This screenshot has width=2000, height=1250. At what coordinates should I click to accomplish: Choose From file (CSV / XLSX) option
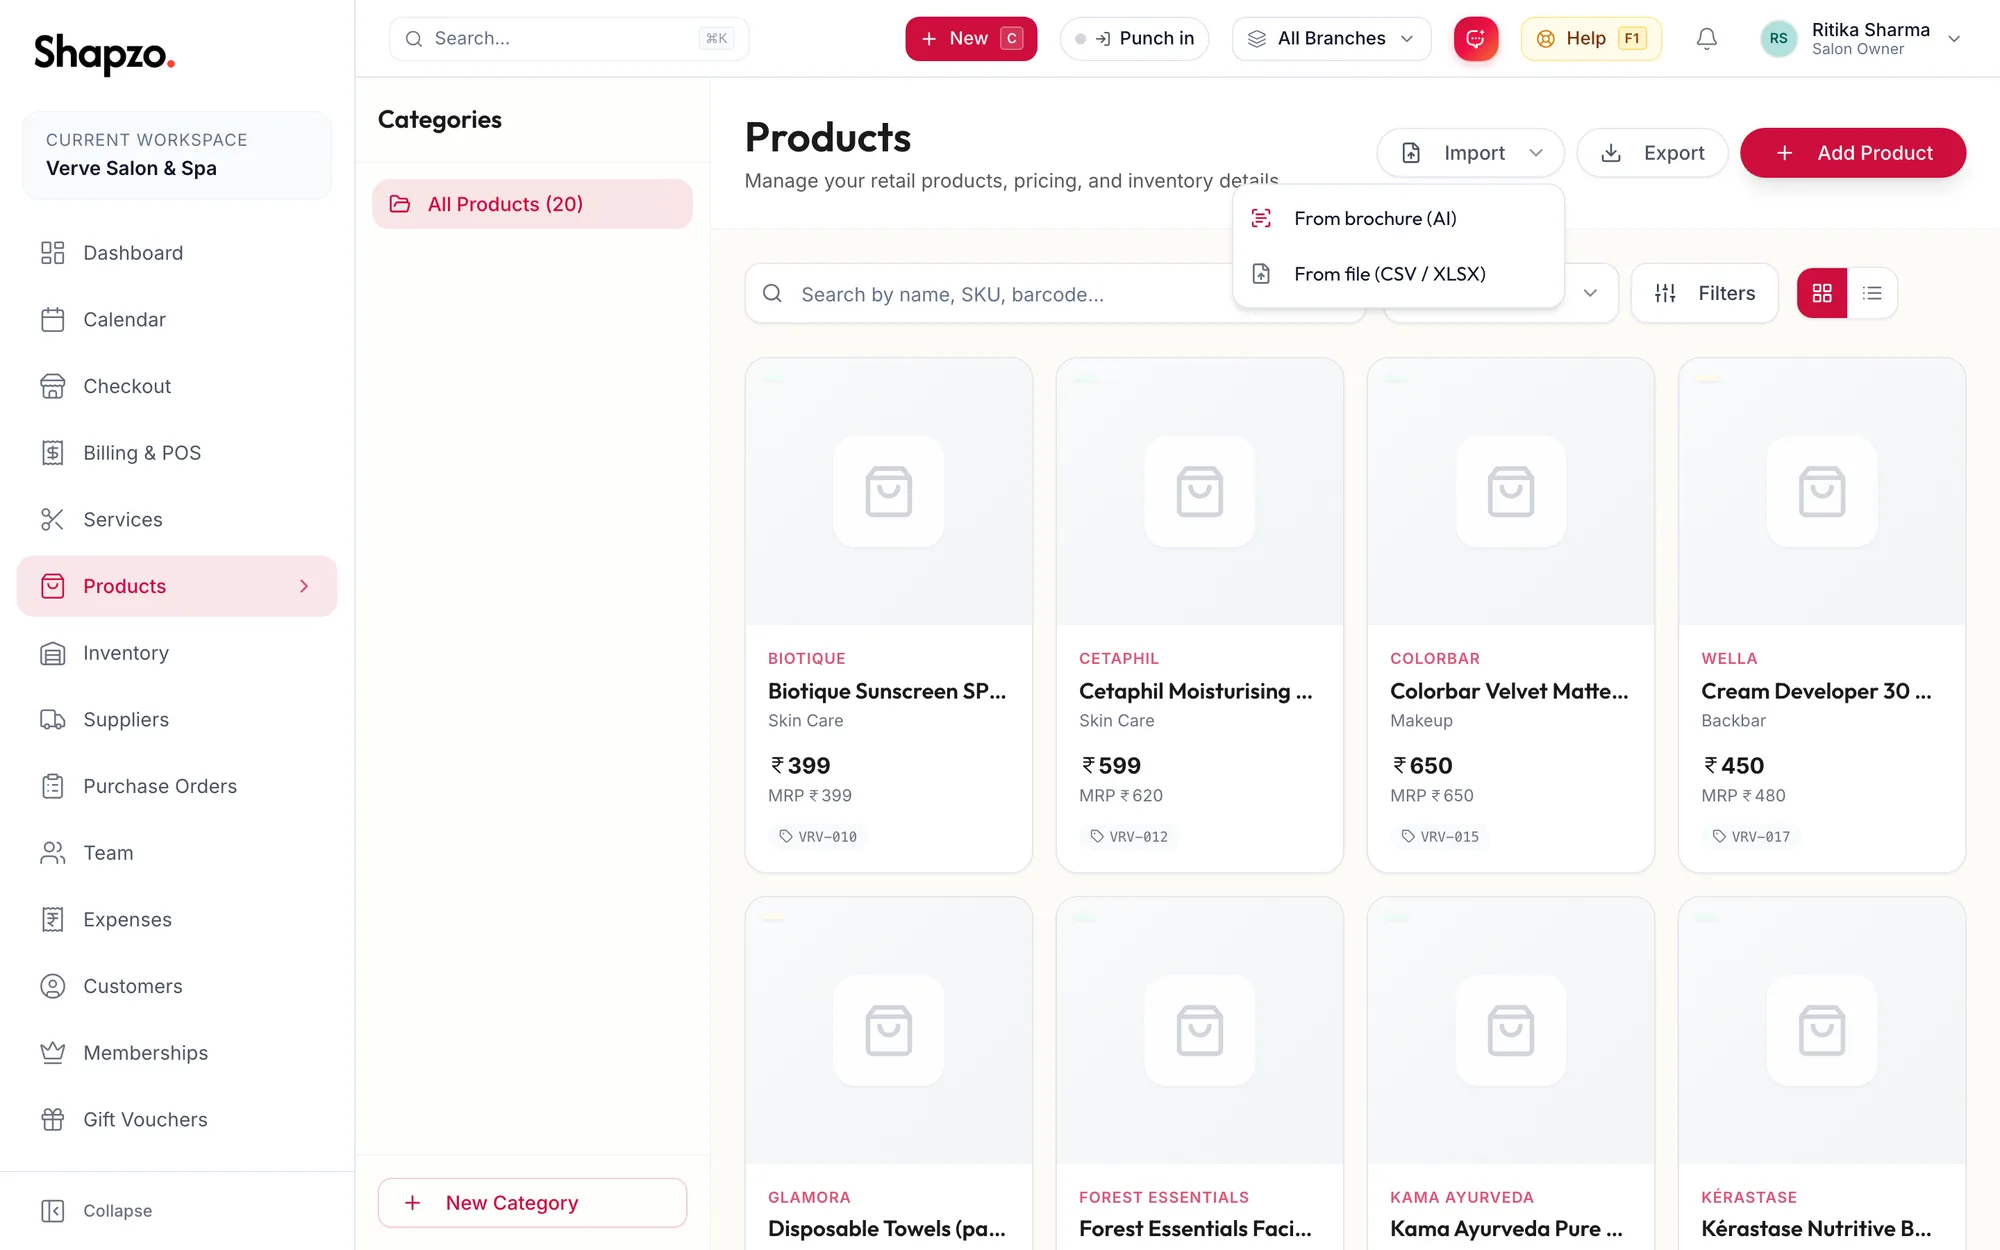coord(1398,274)
